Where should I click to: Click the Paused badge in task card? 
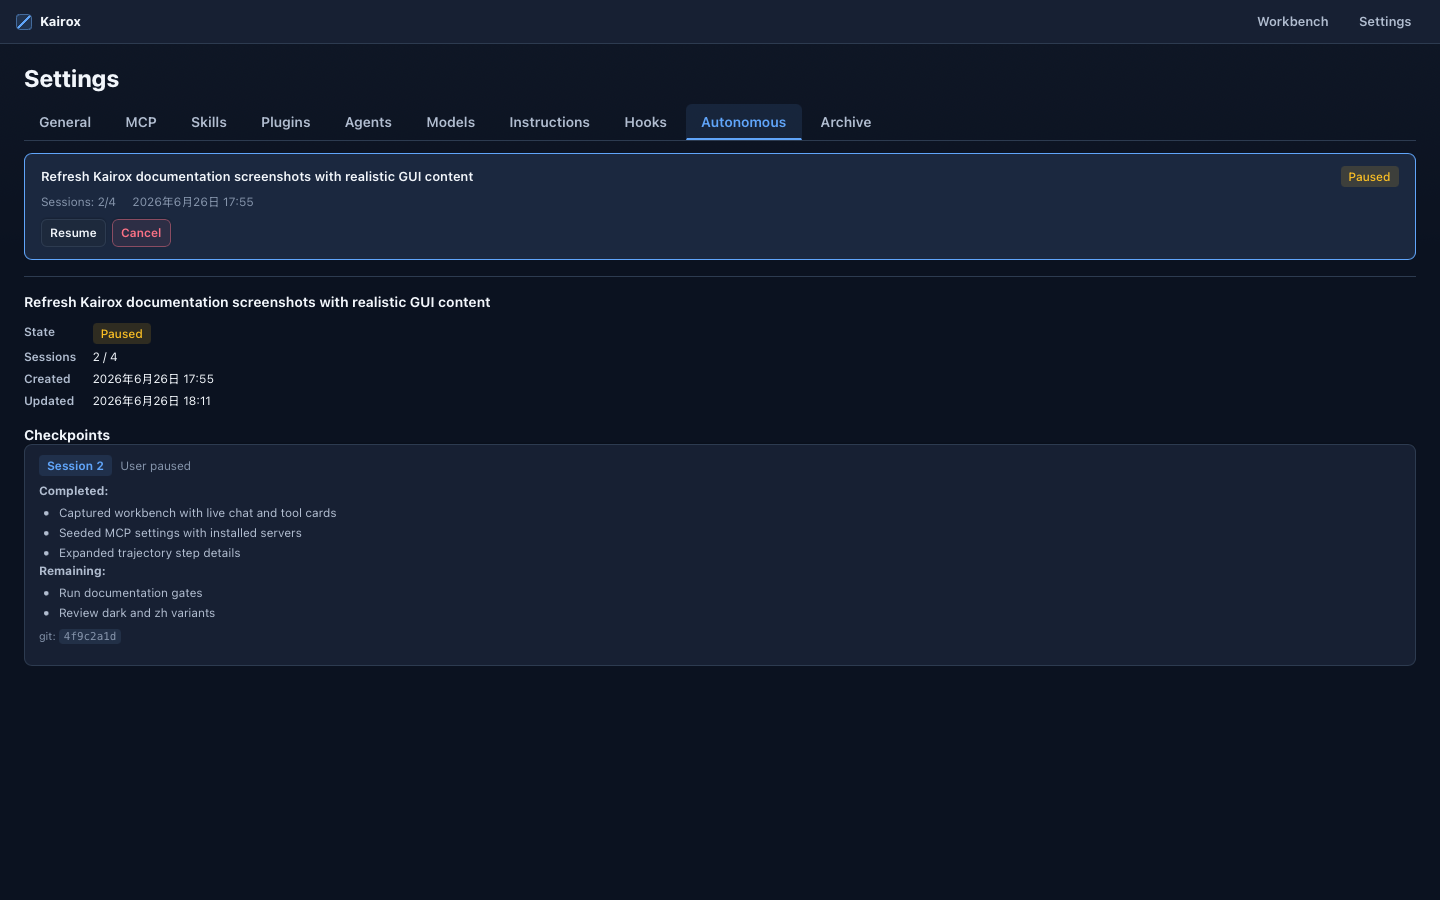coord(1369,177)
